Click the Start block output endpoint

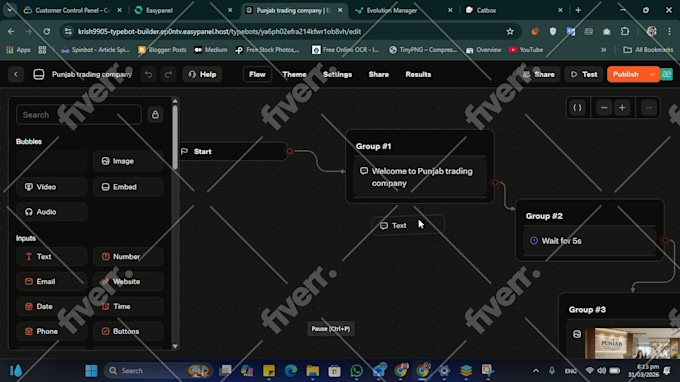pos(289,151)
